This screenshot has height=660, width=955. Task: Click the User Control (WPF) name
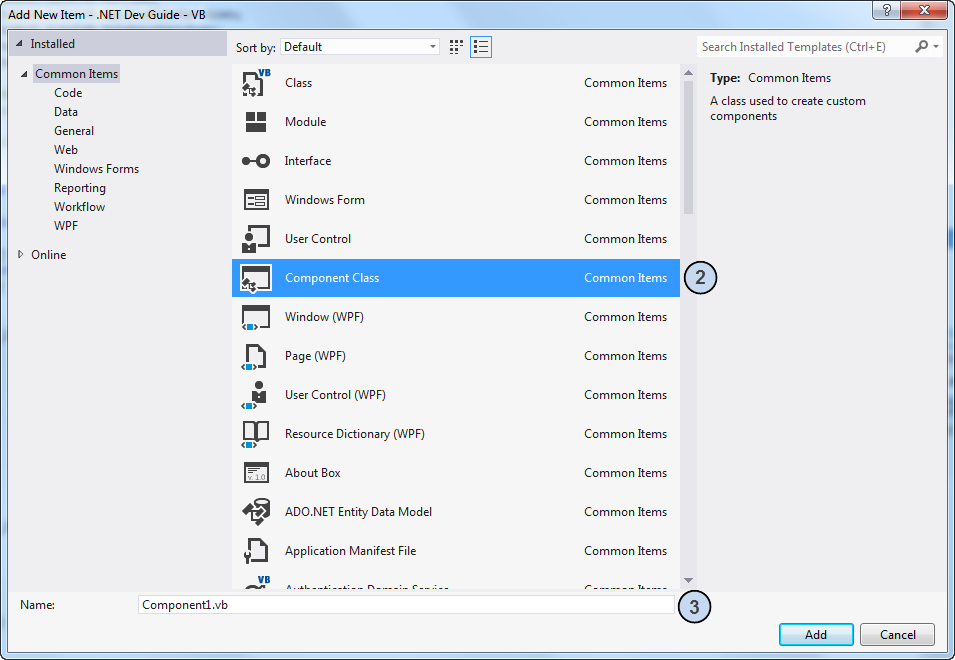click(x=335, y=395)
